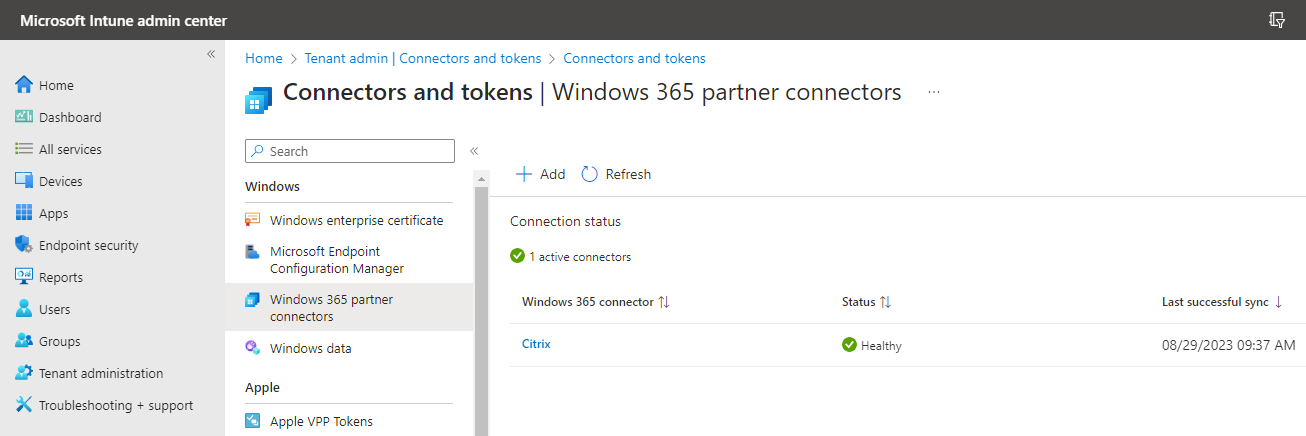Click the Home icon in left sidebar

pos(25,85)
